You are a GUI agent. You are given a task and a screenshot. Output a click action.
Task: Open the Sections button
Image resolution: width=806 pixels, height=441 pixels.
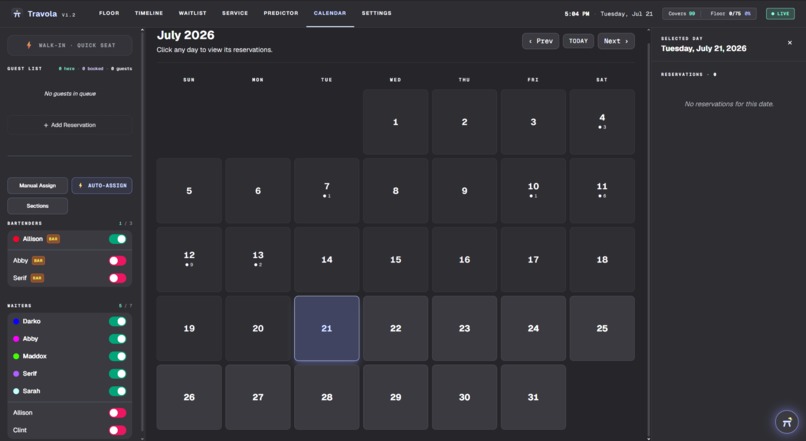pyautogui.click(x=38, y=206)
